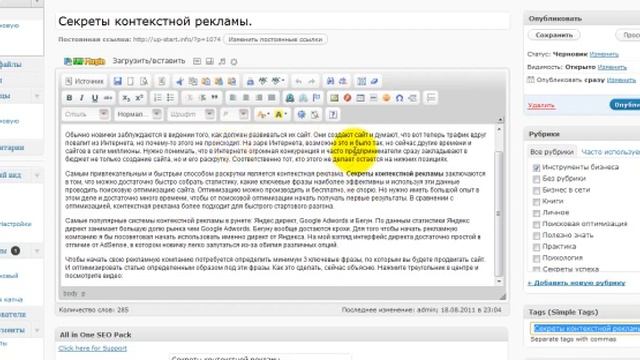640x360 pixels.
Task: Check the Личное category
Action: pyautogui.click(x=536, y=213)
